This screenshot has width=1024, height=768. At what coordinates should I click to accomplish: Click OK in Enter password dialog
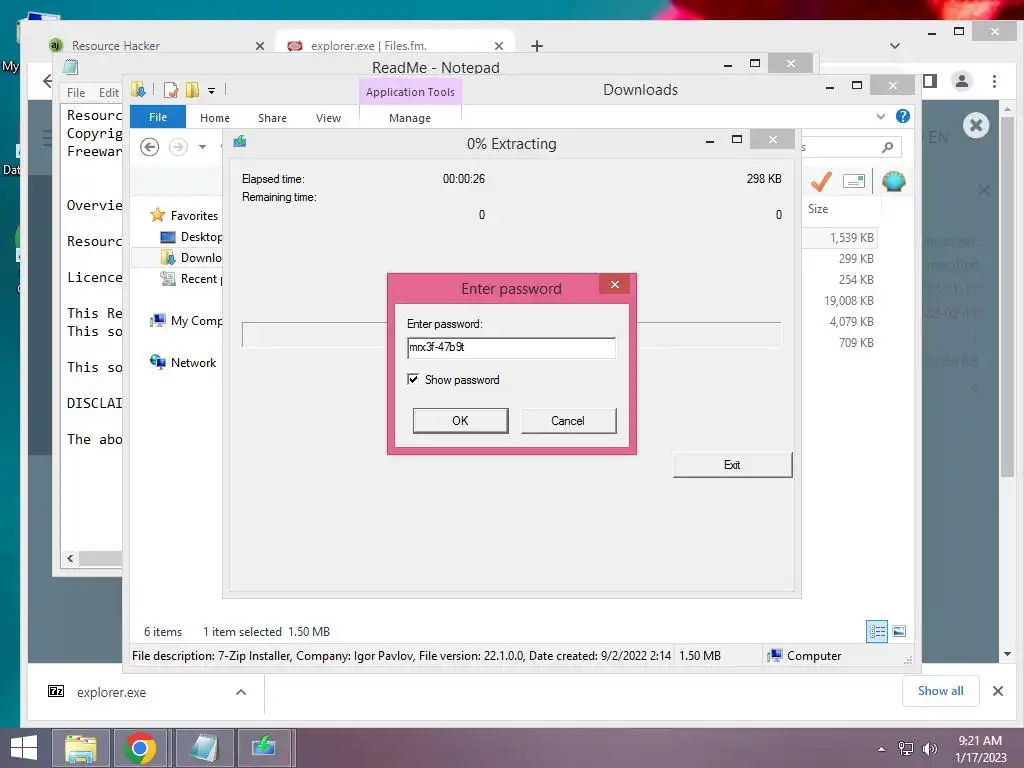pos(460,421)
